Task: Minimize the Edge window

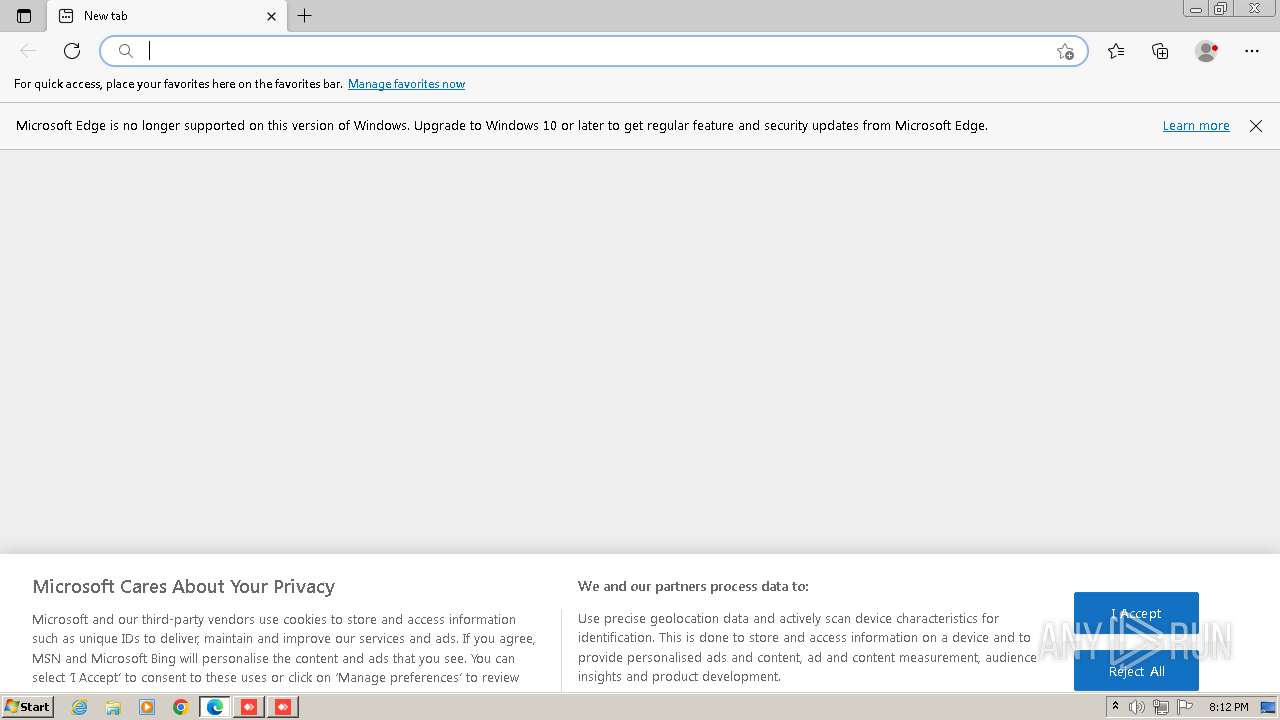Action: [1195, 9]
